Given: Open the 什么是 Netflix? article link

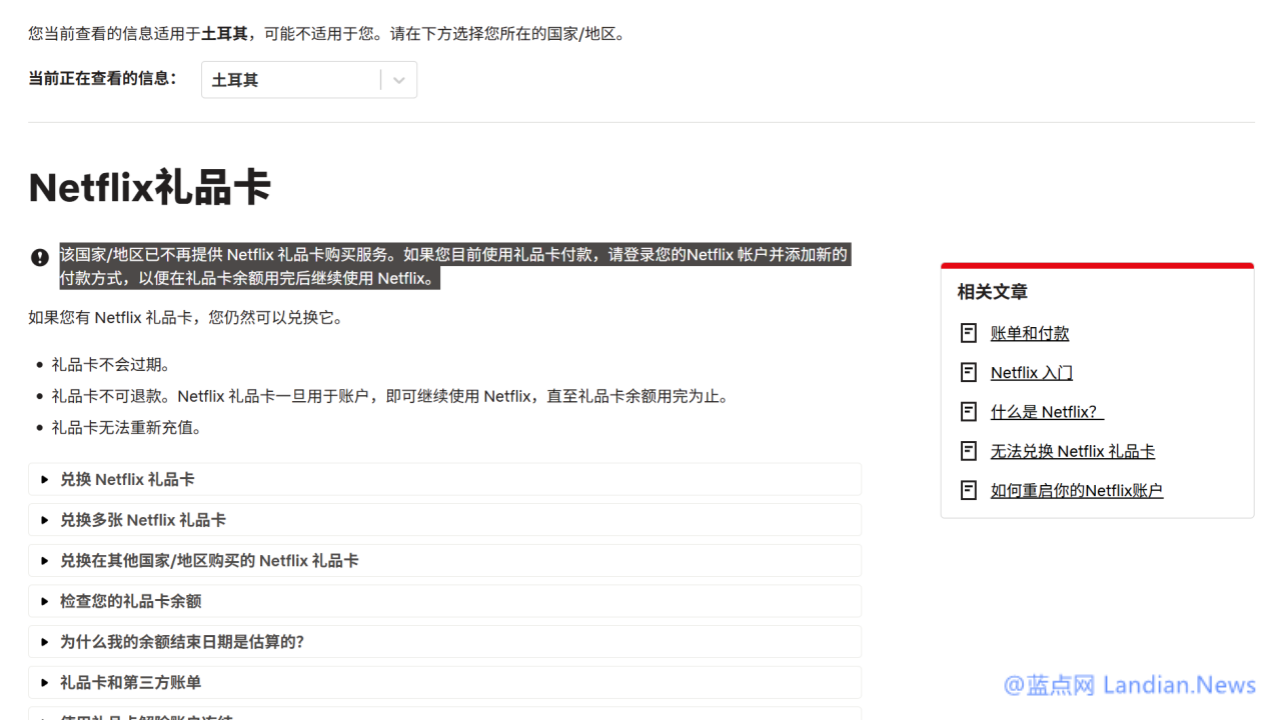Looking at the screenshot, I should click(1047, 411).
